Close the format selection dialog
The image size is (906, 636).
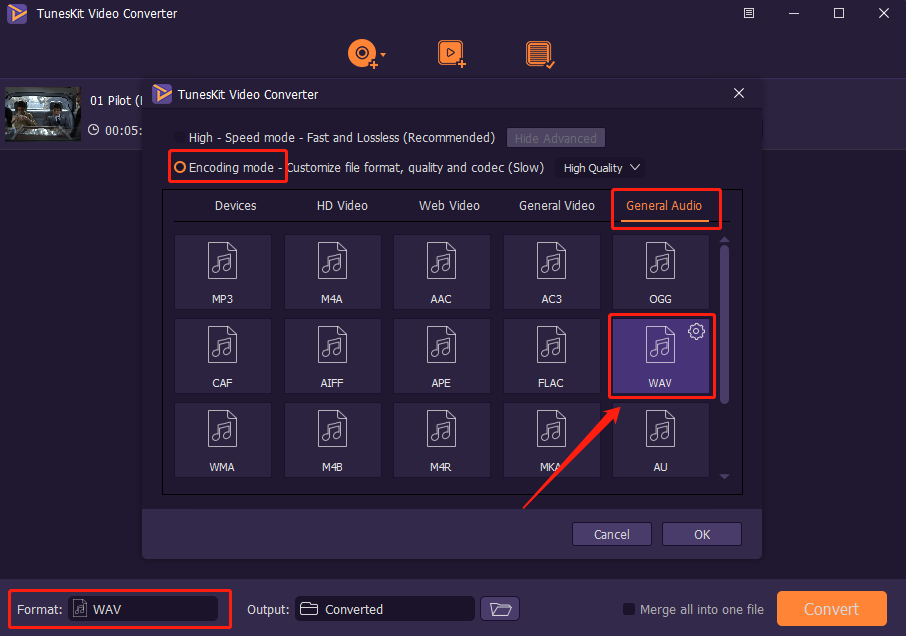click(738, 93)
